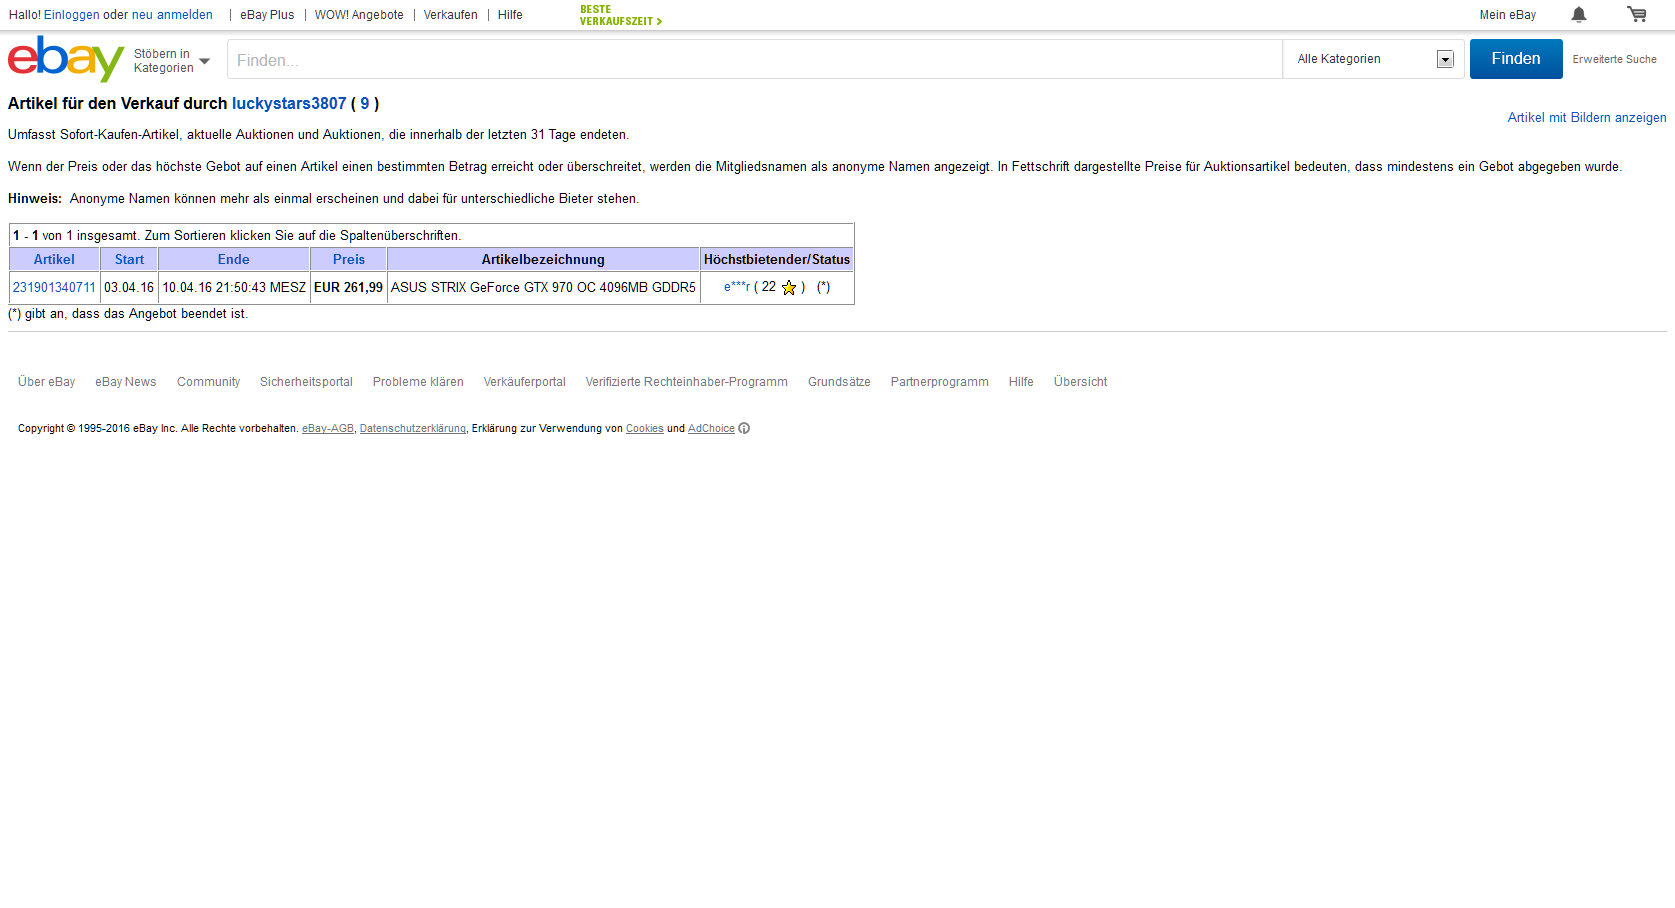Click 'Artikel mit Bildern anzeigen' link
Viewport: 1675px width, 908px height.
[1586, 118]
